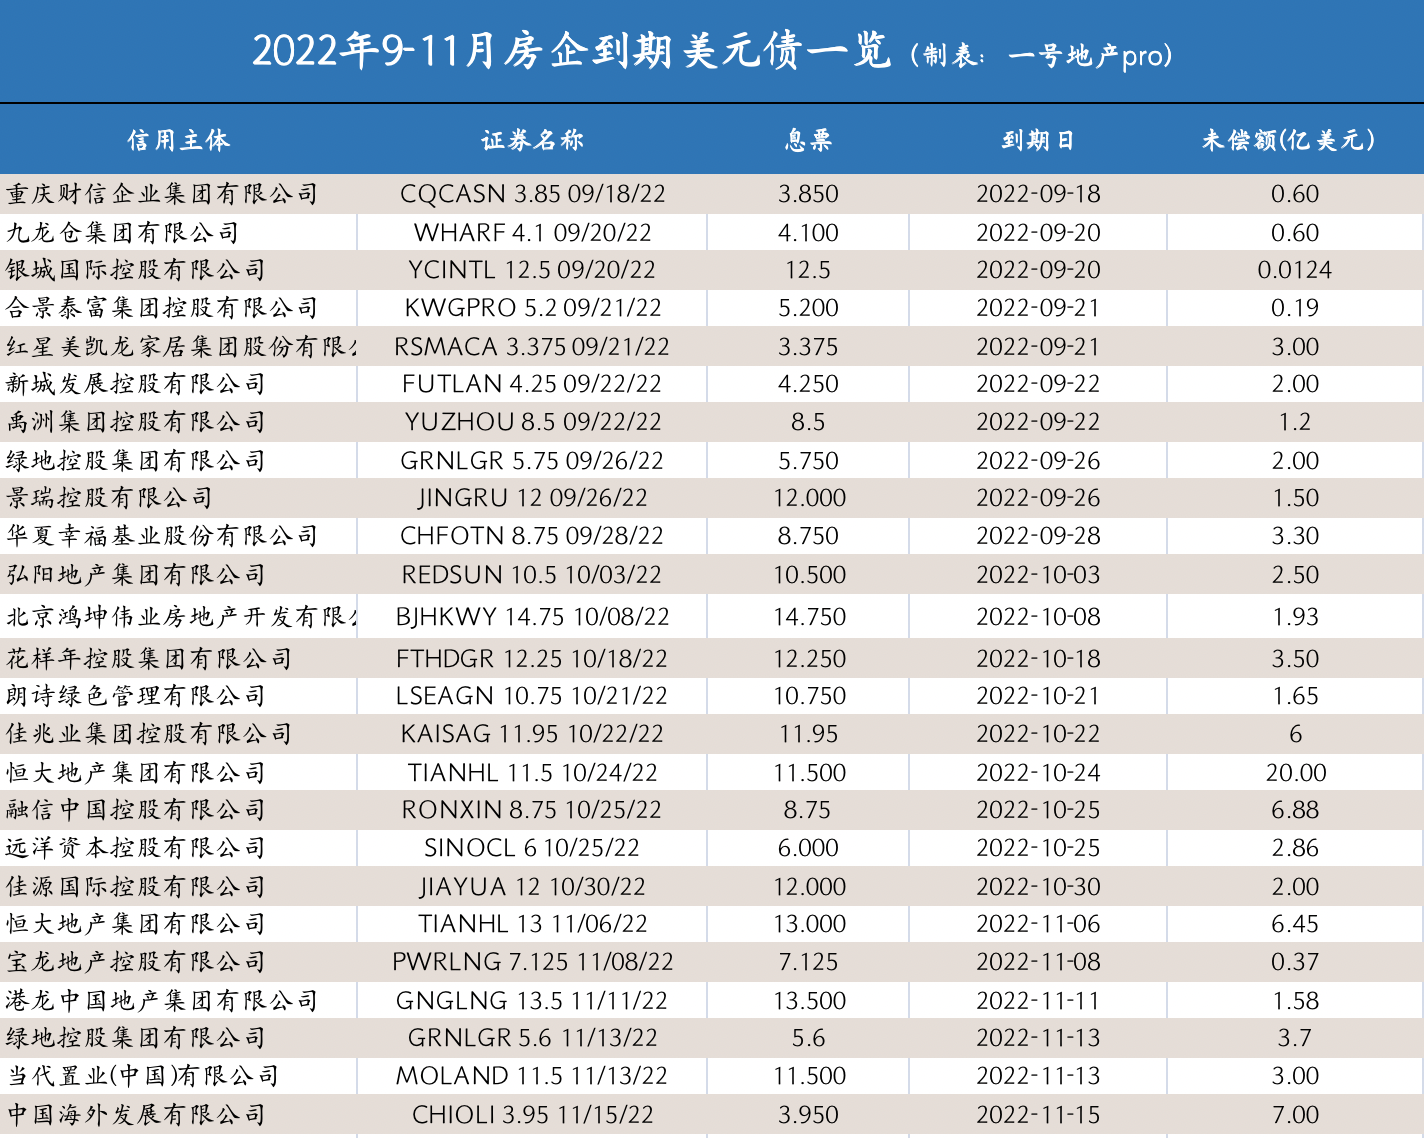Click the 信用主体 column header
The height and width of the screenshot is (1138, 1424).
click(x=178, y=141)
